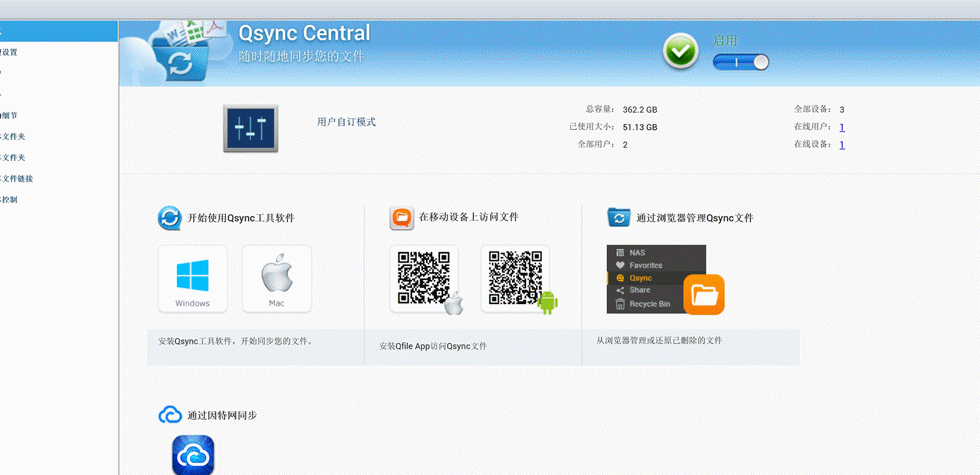Click the blue Qsync sync circle icon
This screenshot has width=980, height=475.
[x=169, y=218]
